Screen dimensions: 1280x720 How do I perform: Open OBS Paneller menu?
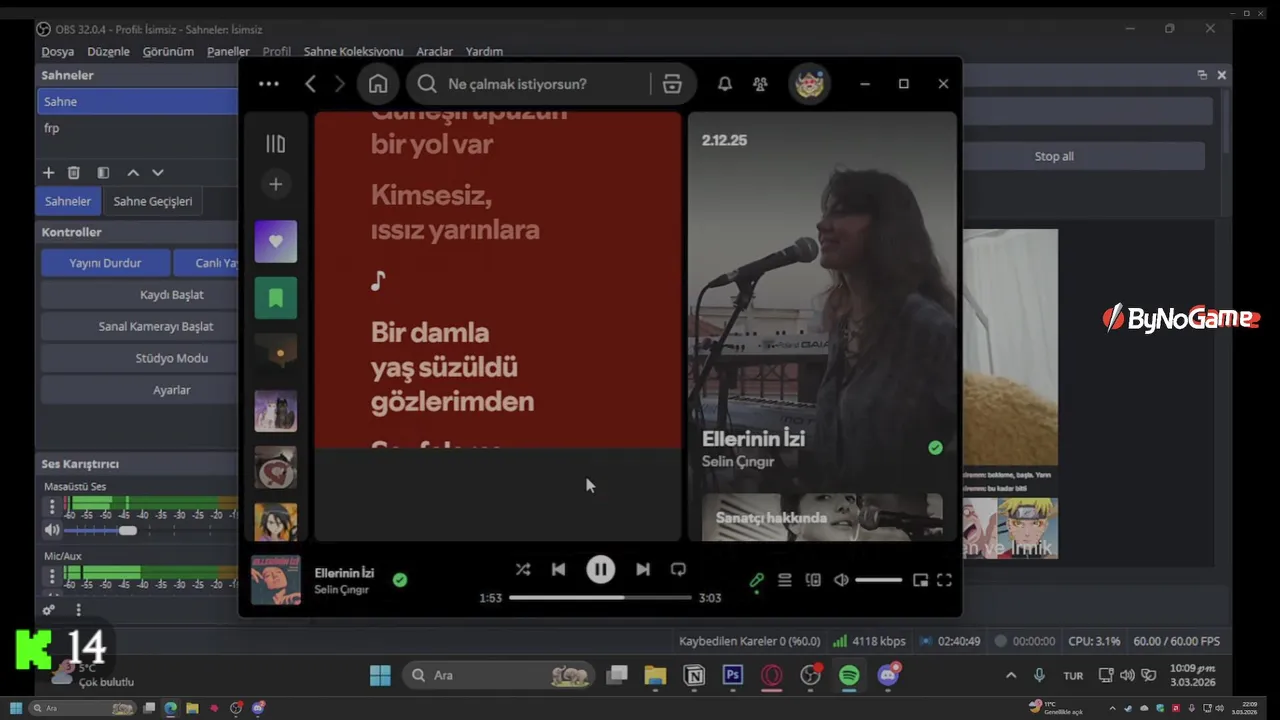click(228, 51)
